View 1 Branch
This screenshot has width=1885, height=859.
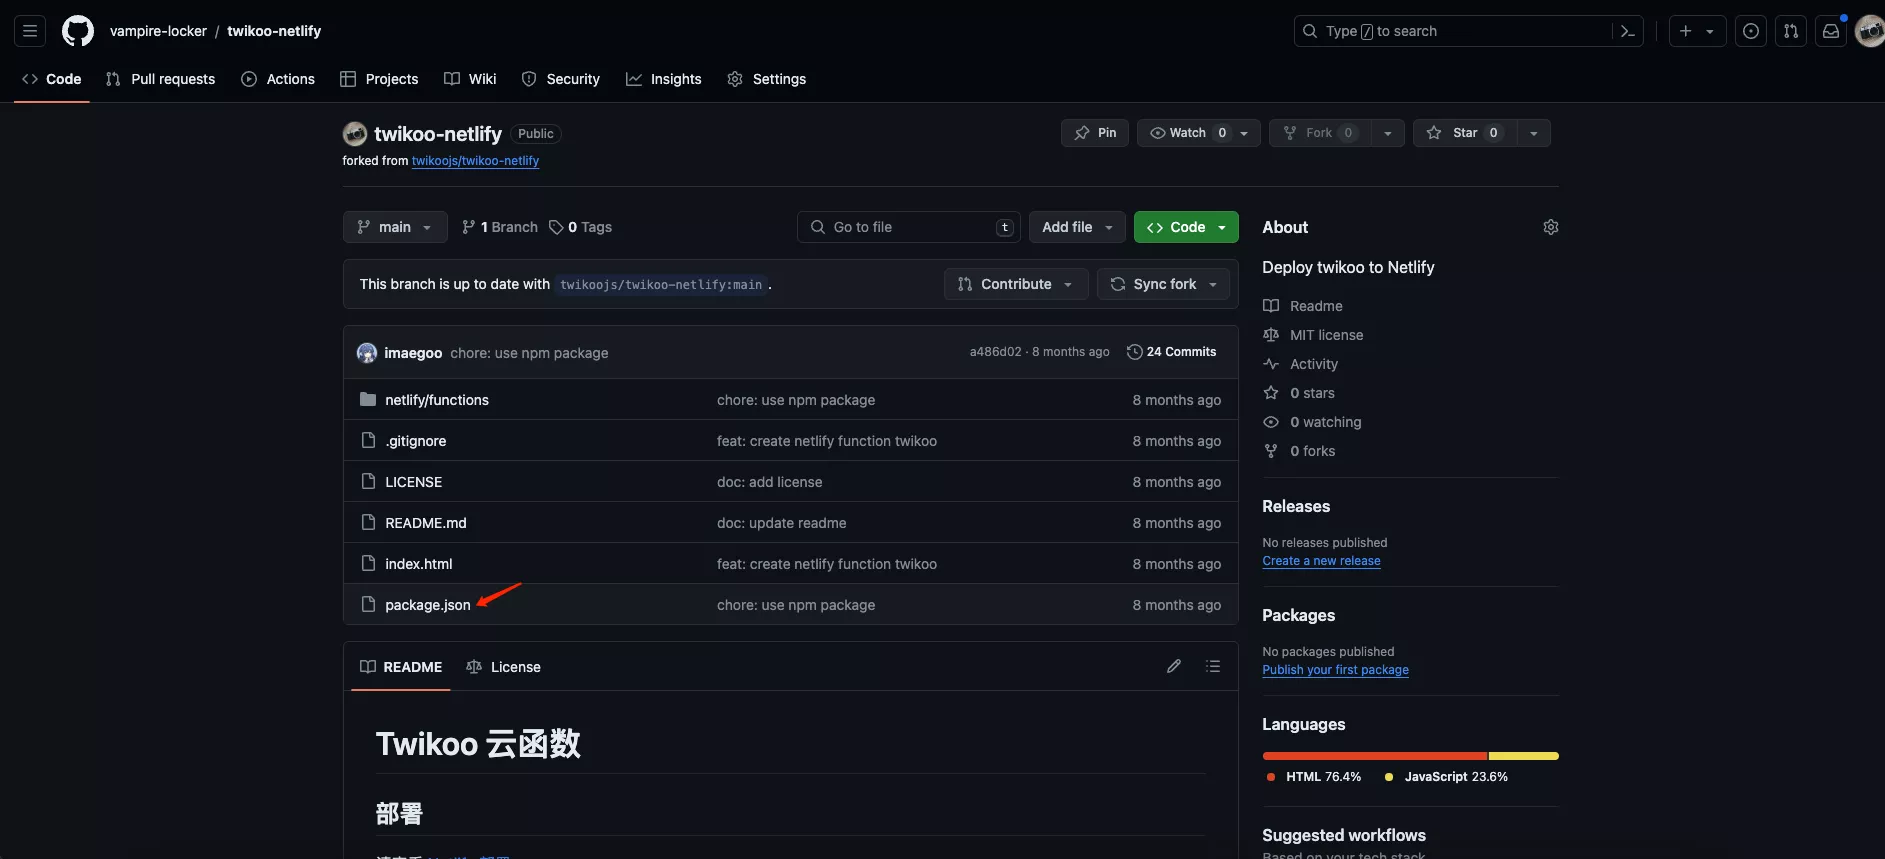click(x=500, y=227)
